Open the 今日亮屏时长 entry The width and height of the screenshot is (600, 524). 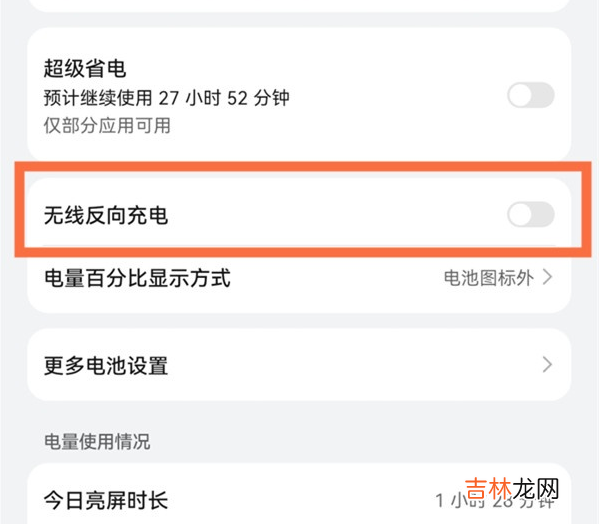tap(108, 498)
